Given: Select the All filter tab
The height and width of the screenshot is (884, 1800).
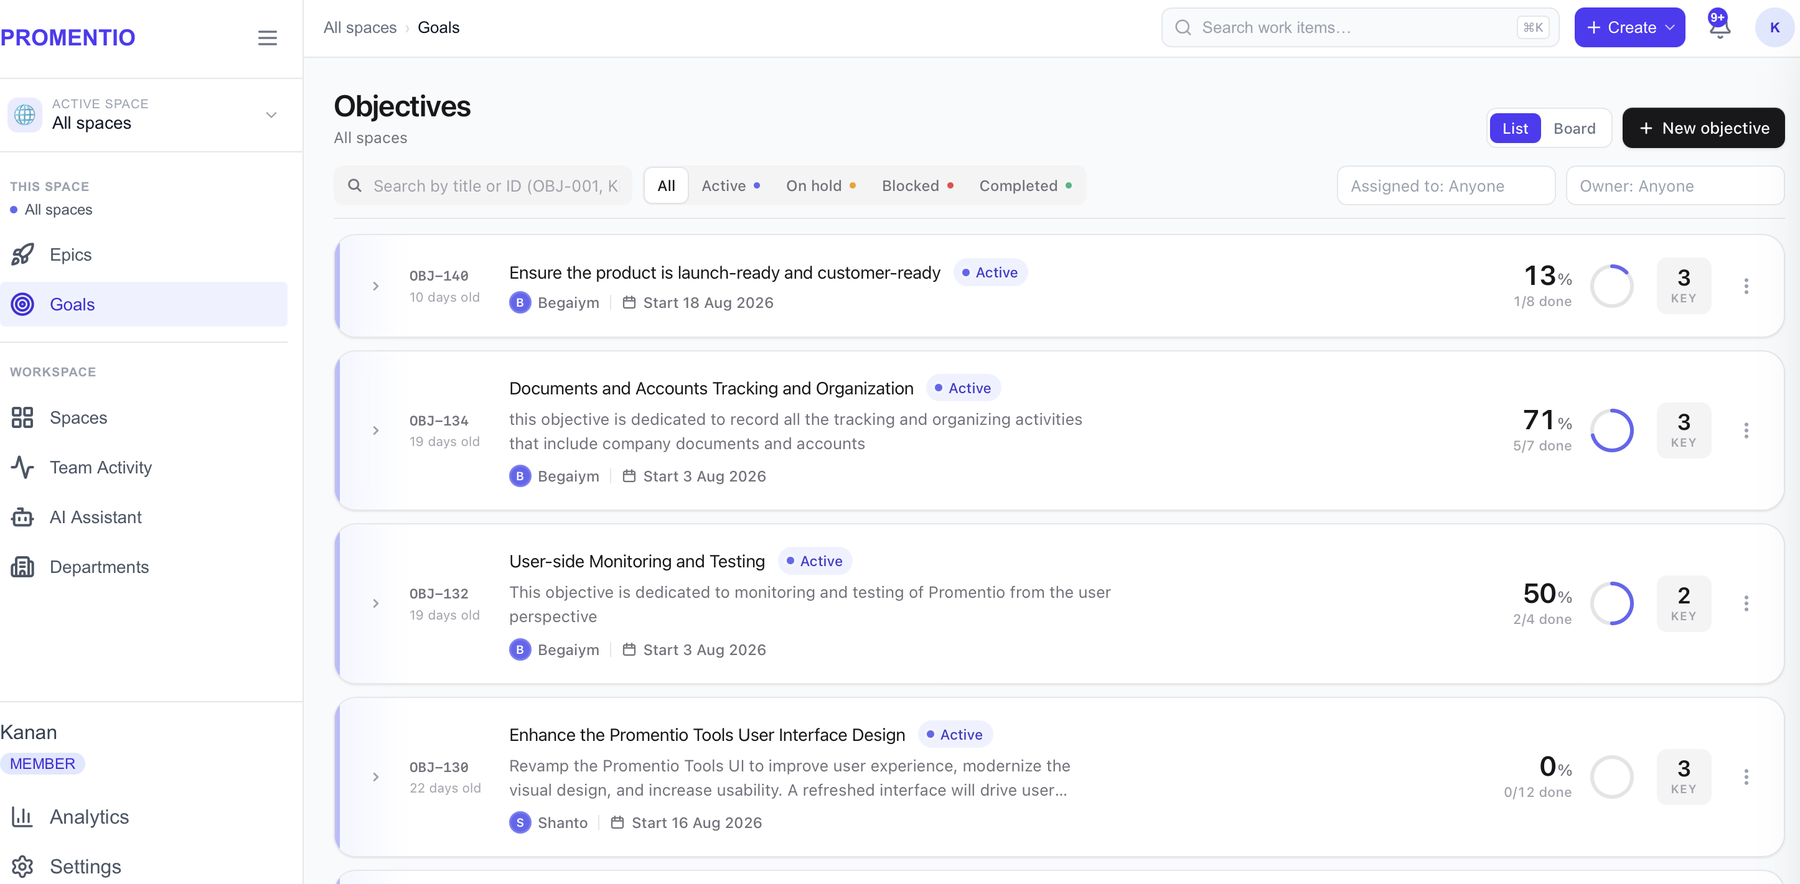Looking at the screenshot, I should point(666,186).
